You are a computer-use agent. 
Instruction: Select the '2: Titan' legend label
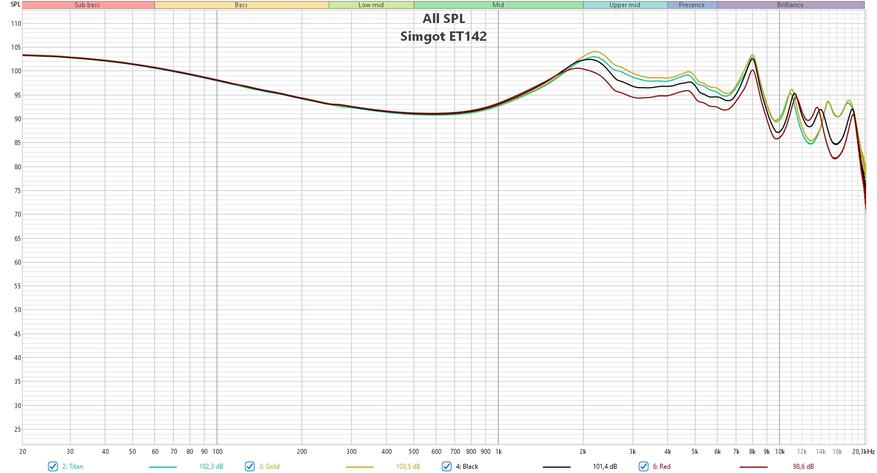[73, 466]
